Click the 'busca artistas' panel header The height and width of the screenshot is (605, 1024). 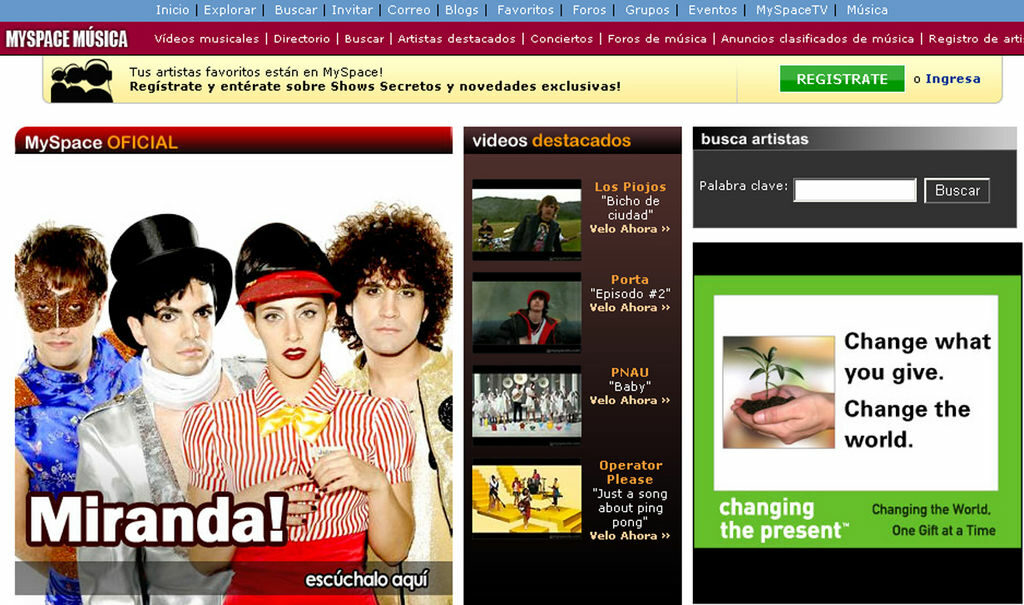coord(854,139)
